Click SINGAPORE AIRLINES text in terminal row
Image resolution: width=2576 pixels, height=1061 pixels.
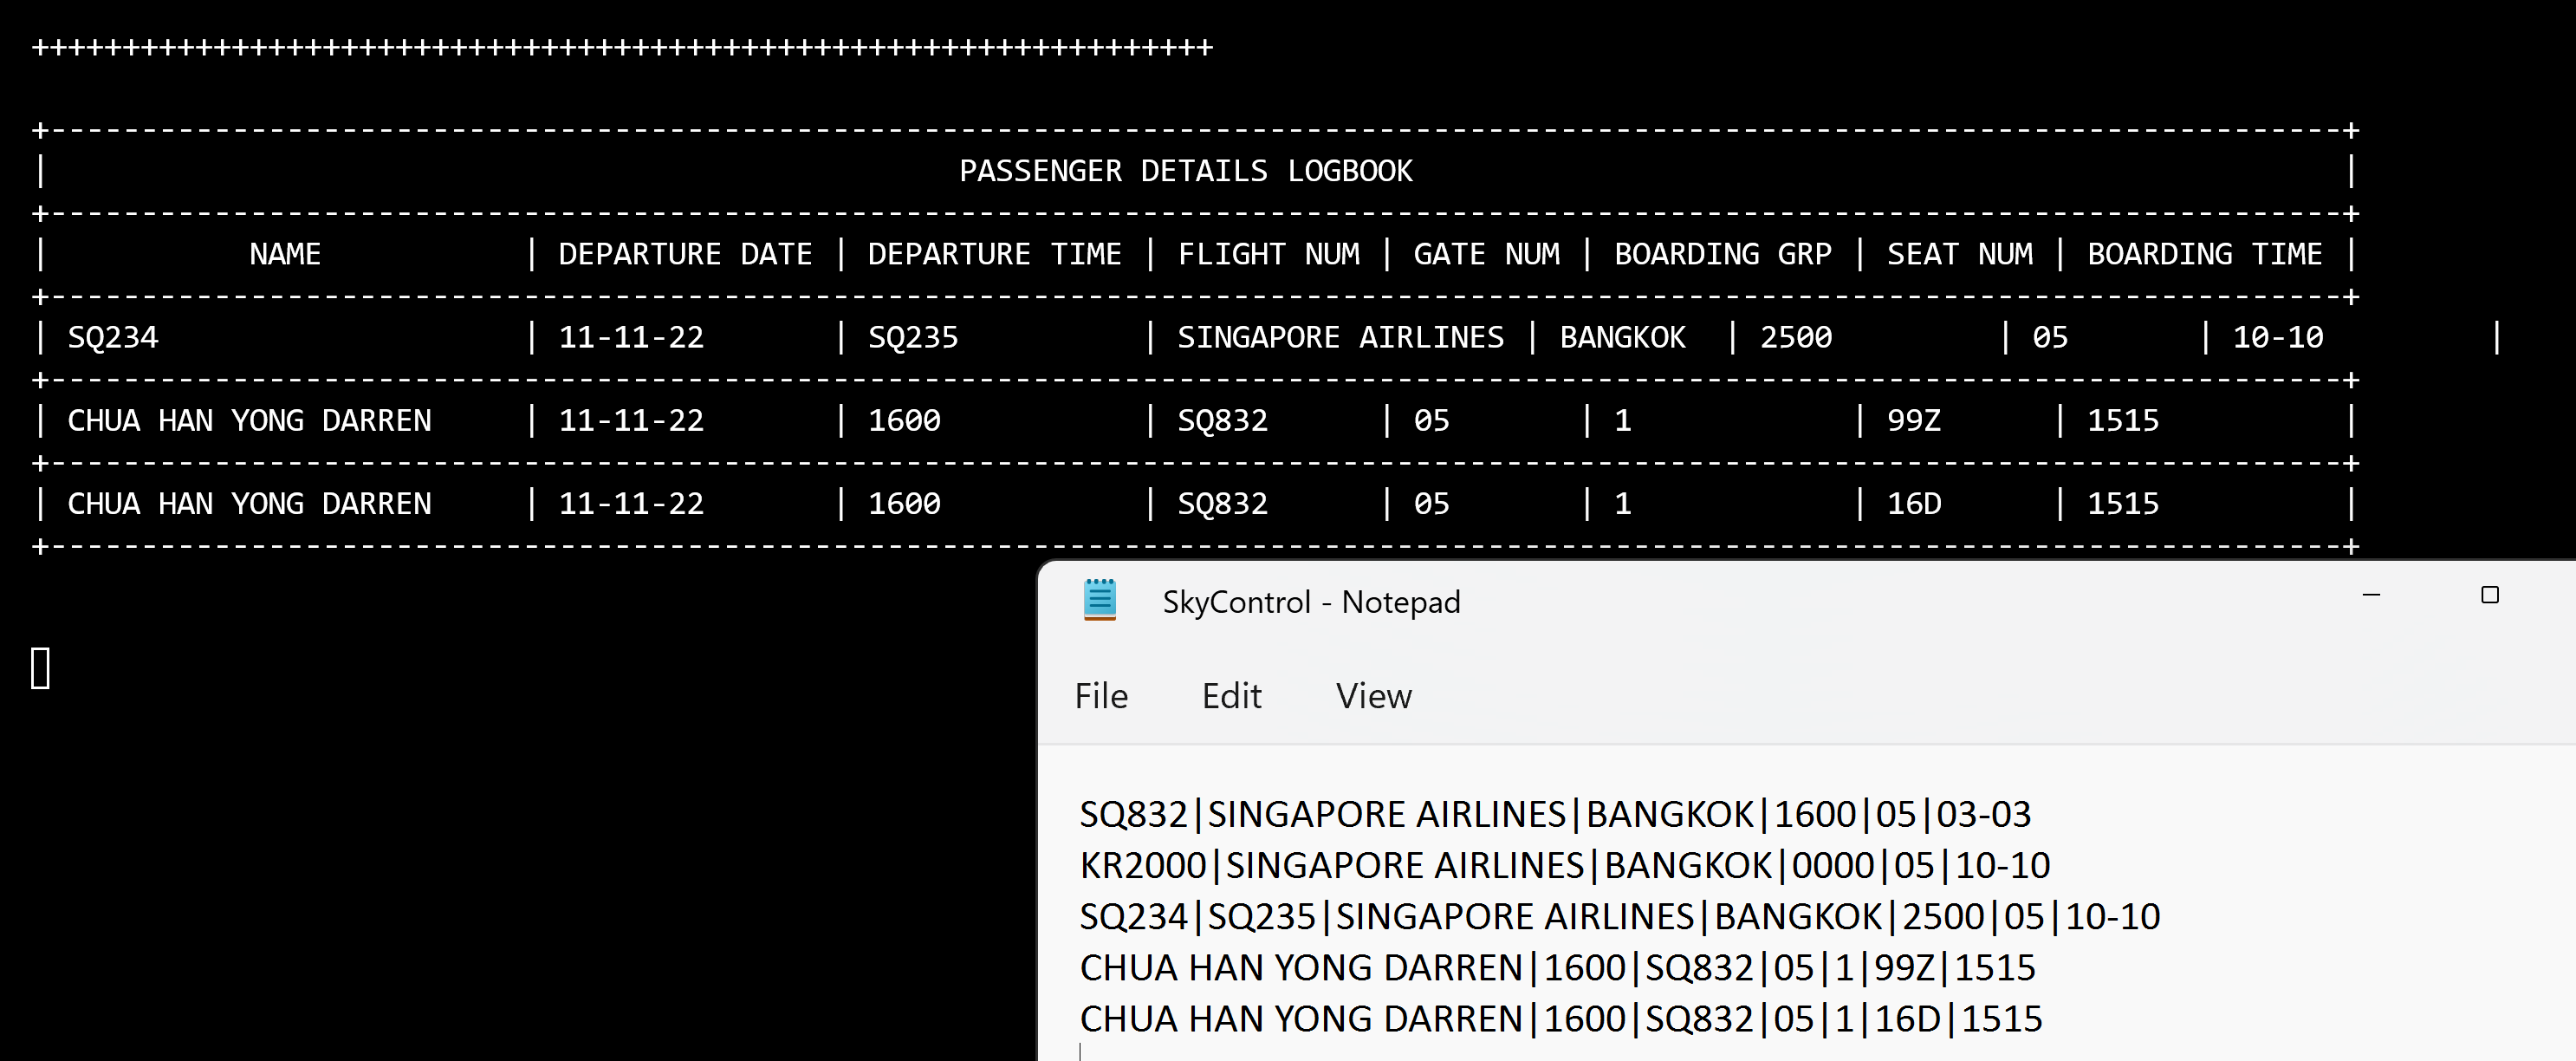pos(1340,338)
